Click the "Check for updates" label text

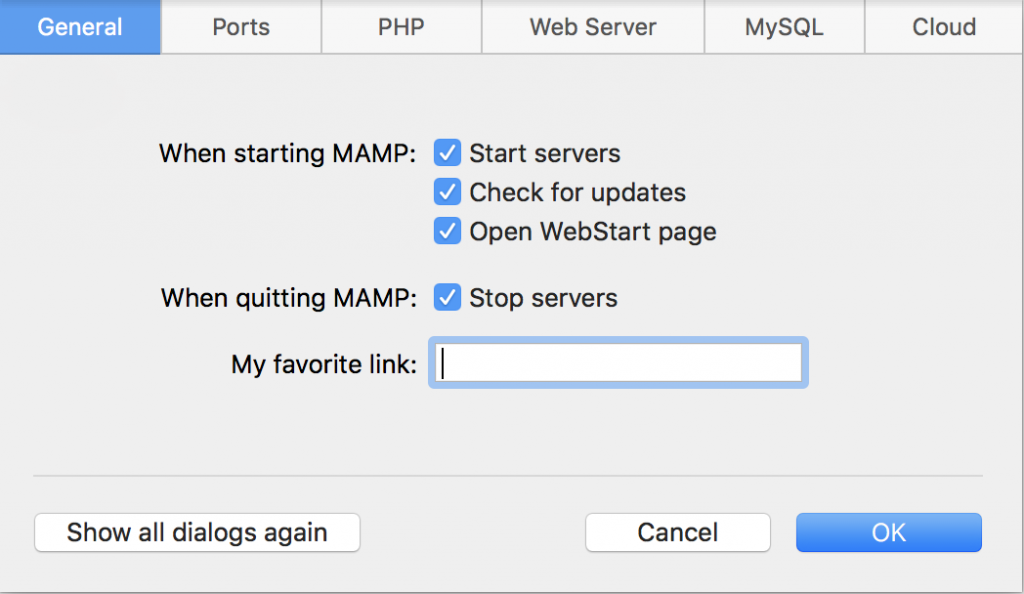(x=577, y=193)
